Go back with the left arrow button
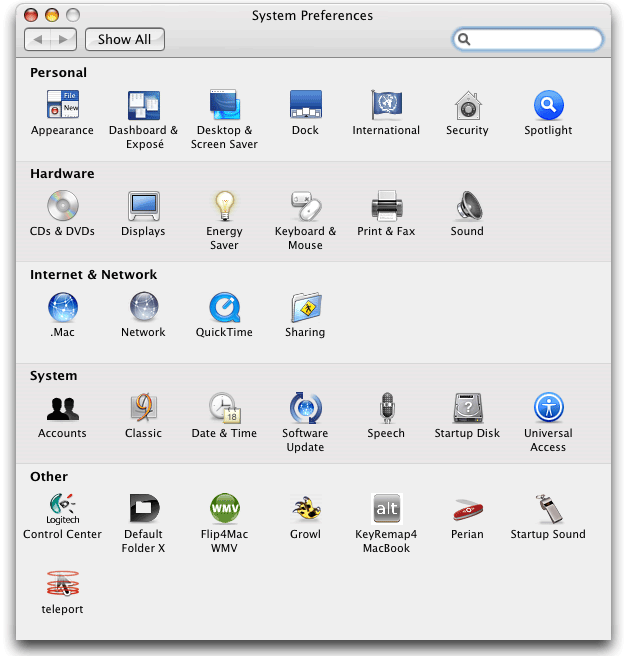This screenshot has height=656, width=624. 38,39
